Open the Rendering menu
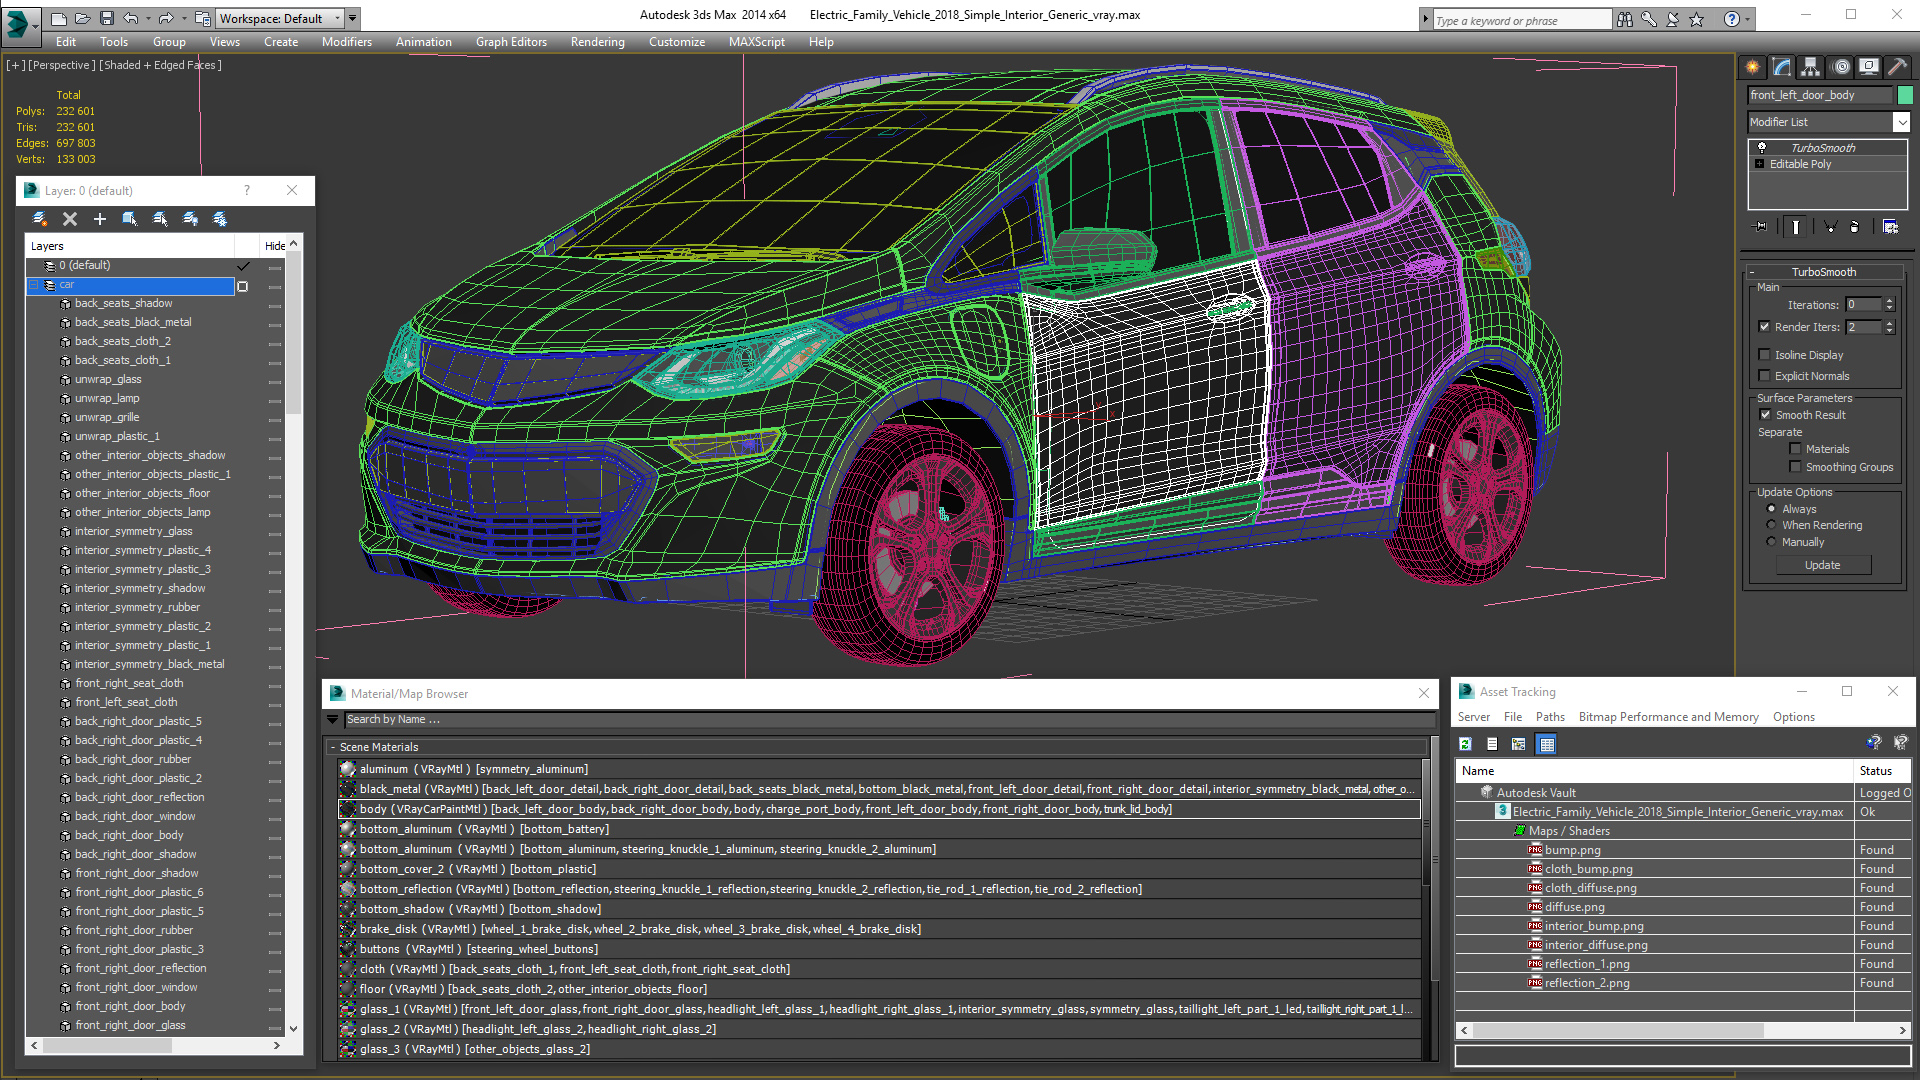 click(597, 42)
